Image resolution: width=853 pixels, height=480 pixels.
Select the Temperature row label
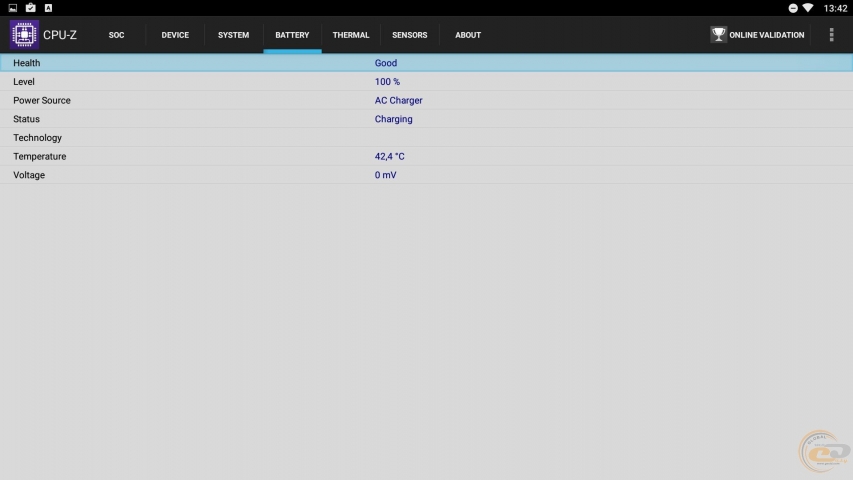click(40, 156)
